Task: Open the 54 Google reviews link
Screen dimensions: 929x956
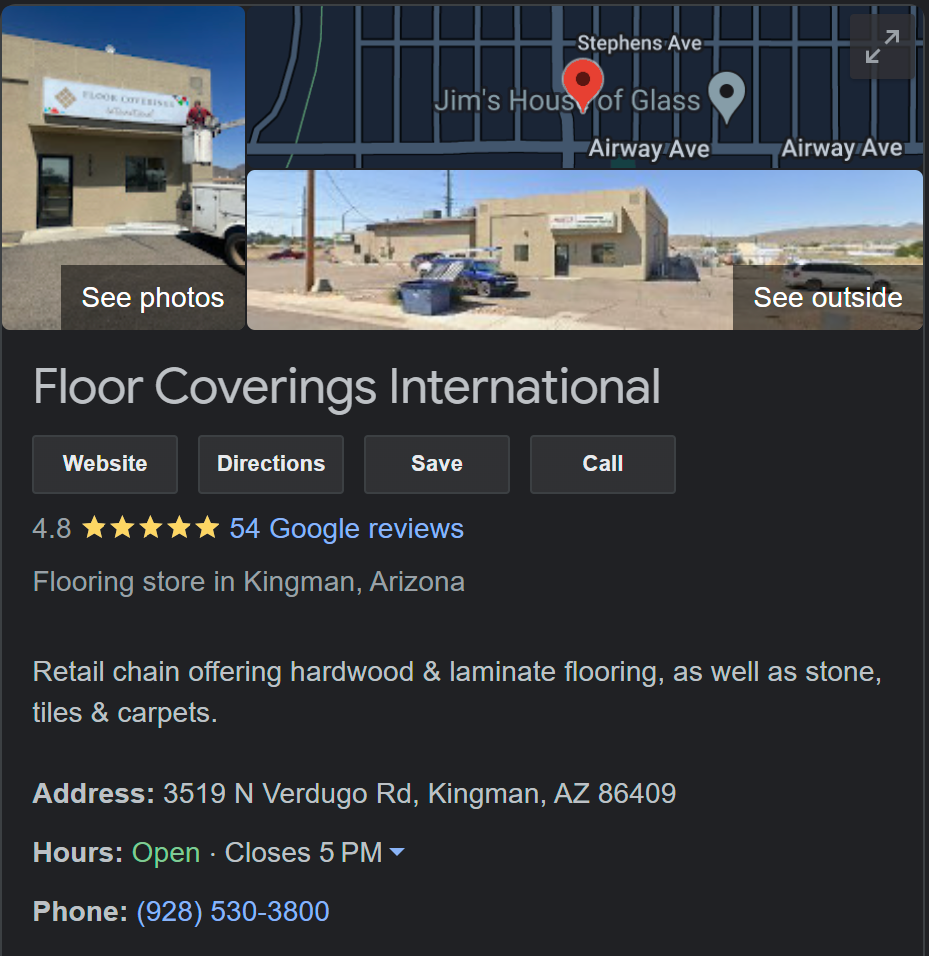Action: (346, 529)
